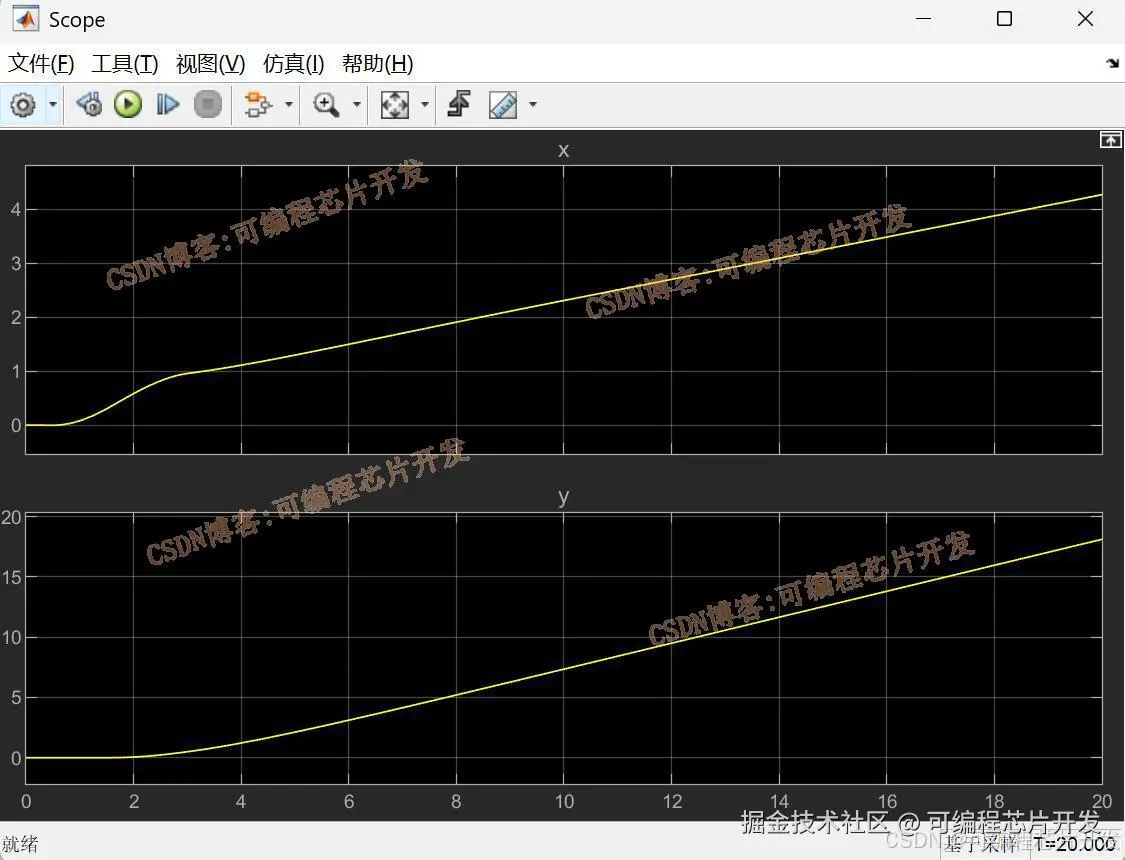
Task: Click the MATLAB icon in title bar
Action: (26, 19)
